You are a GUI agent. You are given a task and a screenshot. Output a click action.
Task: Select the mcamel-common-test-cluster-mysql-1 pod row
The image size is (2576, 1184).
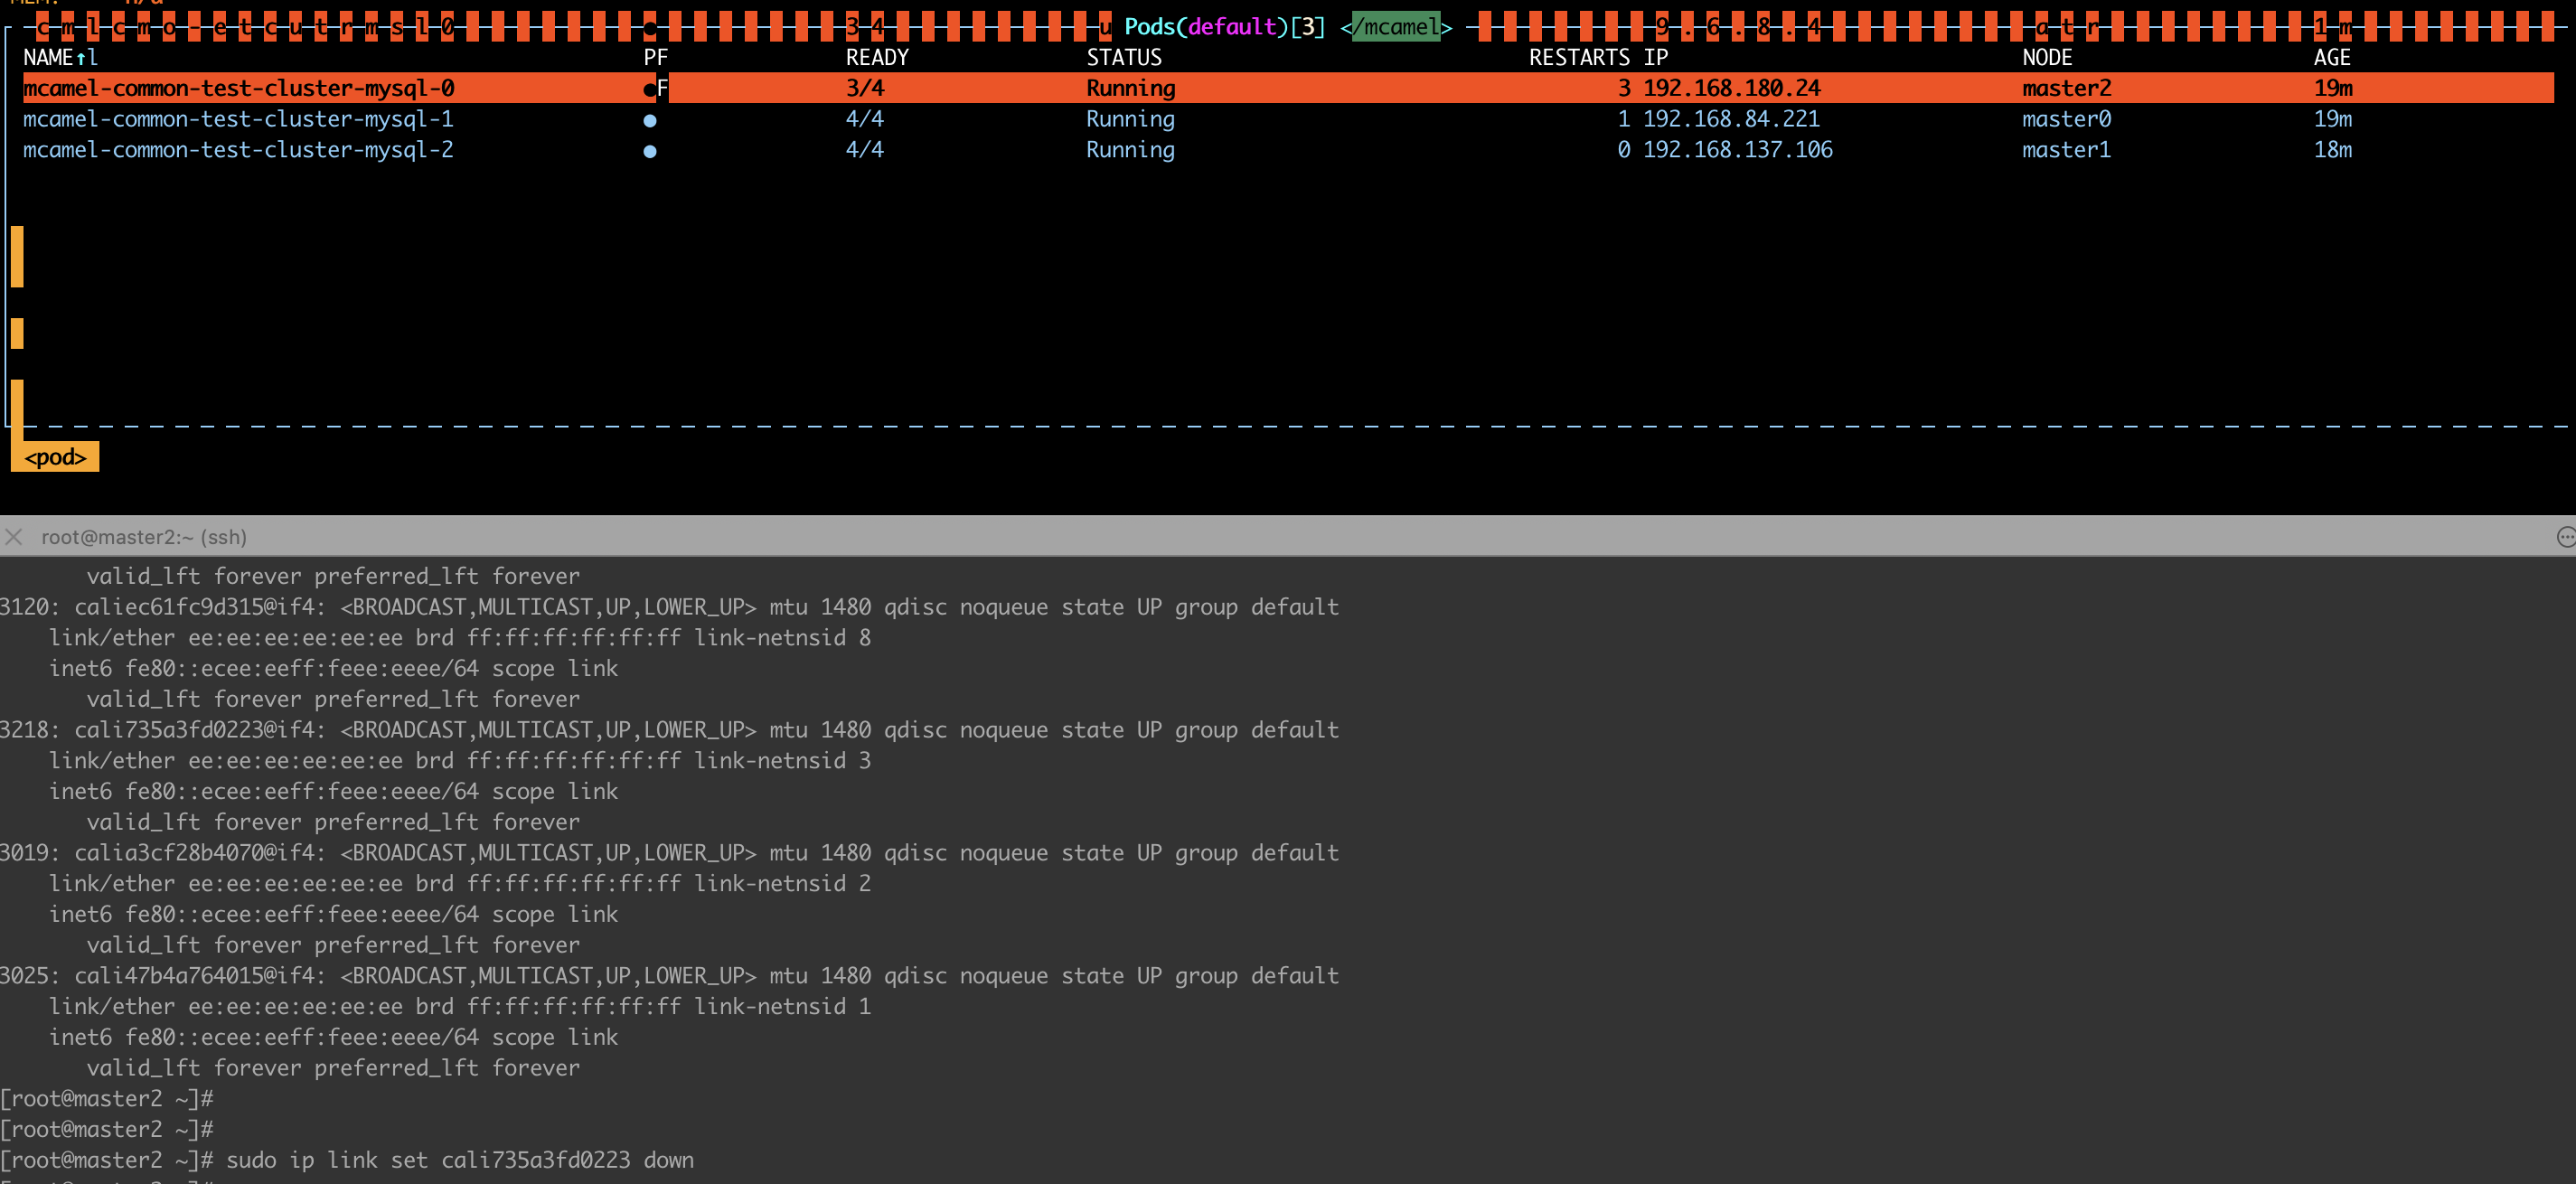tap(238, 120)
